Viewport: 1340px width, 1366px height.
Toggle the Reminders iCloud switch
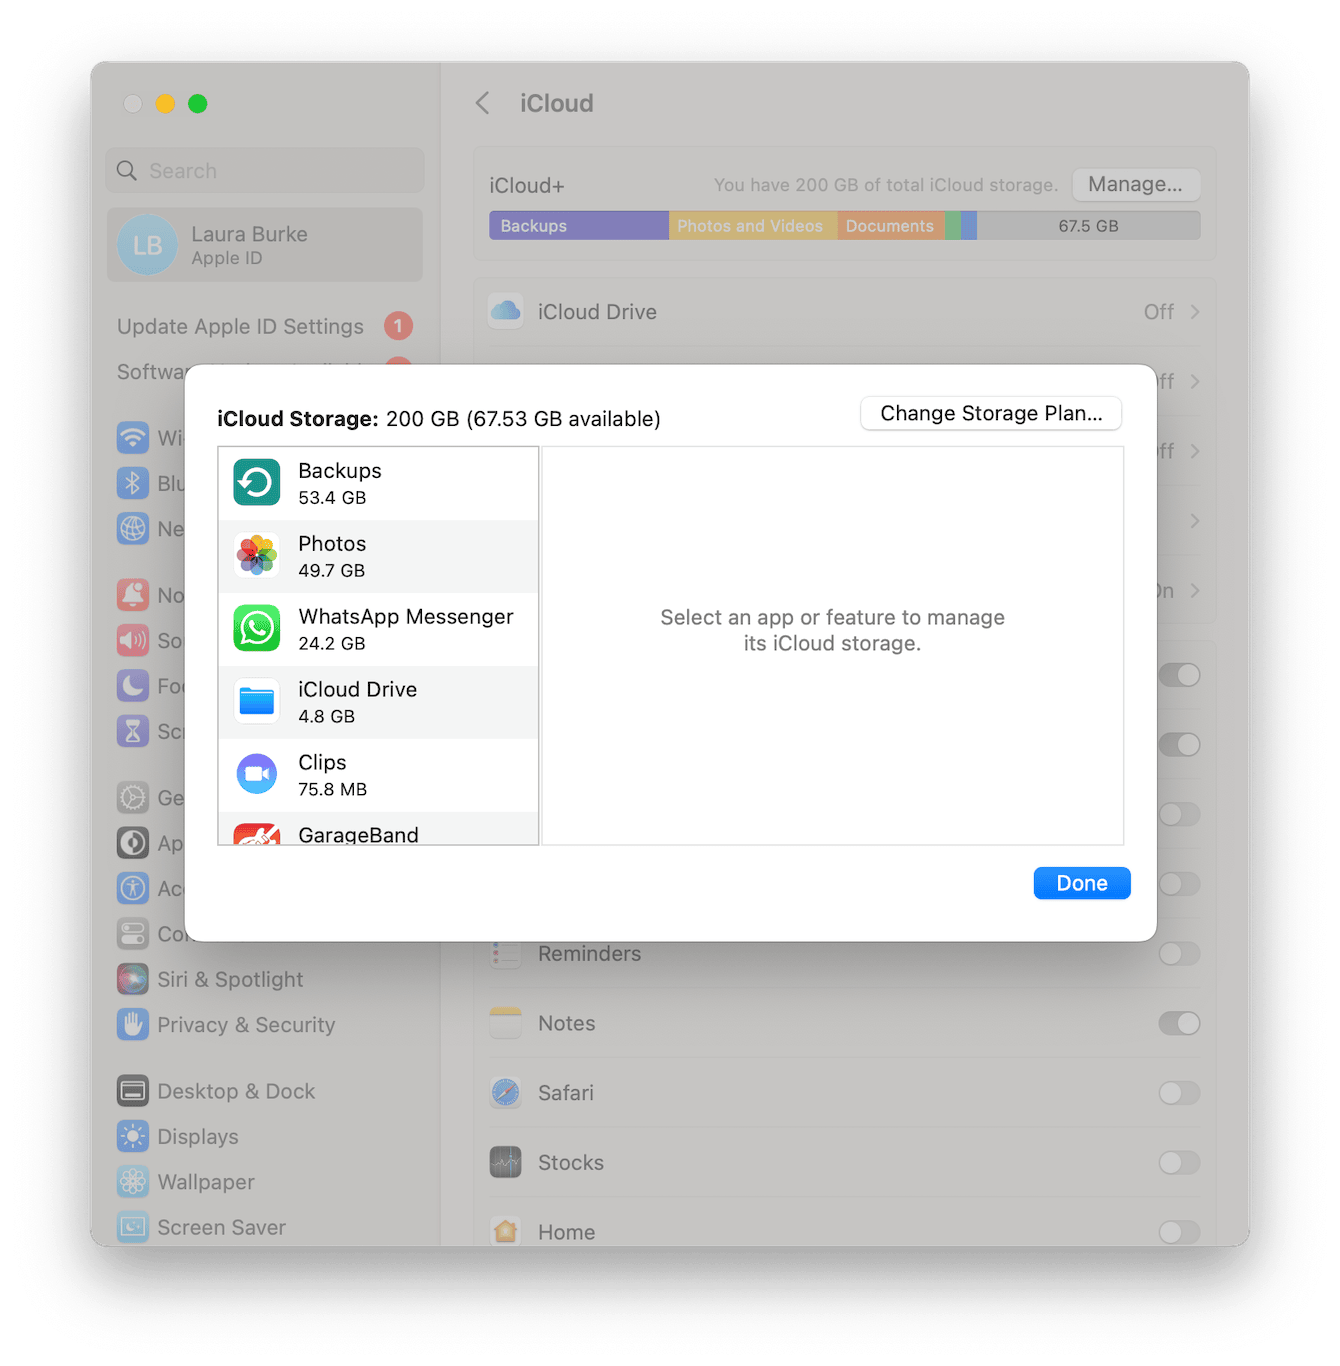(x=1179, y=954)
